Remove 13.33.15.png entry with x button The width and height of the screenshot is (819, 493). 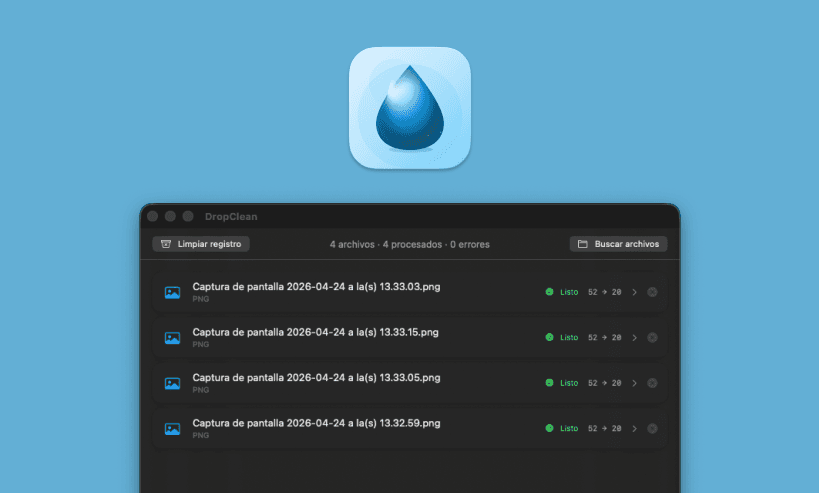652,337
